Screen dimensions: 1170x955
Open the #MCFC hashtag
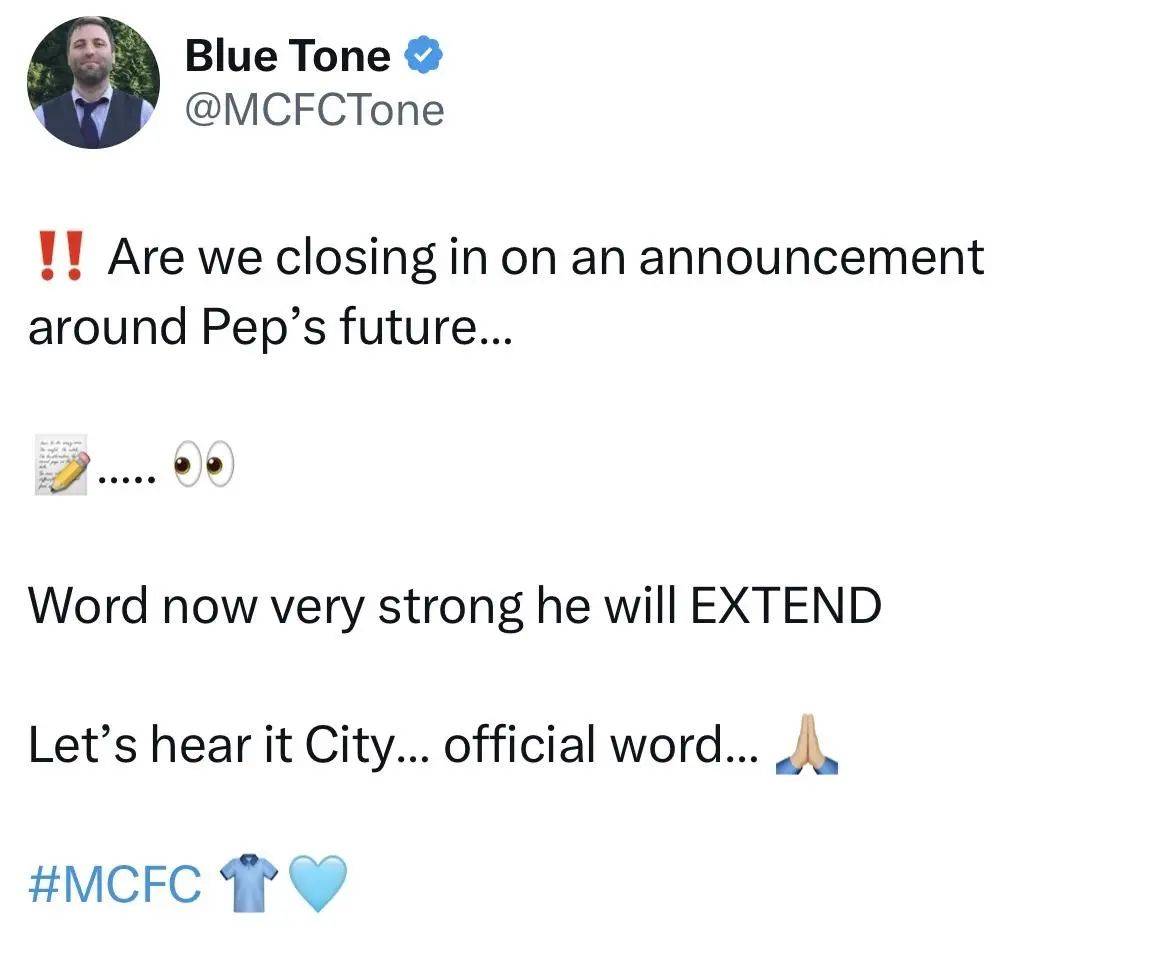coord(115,884)
